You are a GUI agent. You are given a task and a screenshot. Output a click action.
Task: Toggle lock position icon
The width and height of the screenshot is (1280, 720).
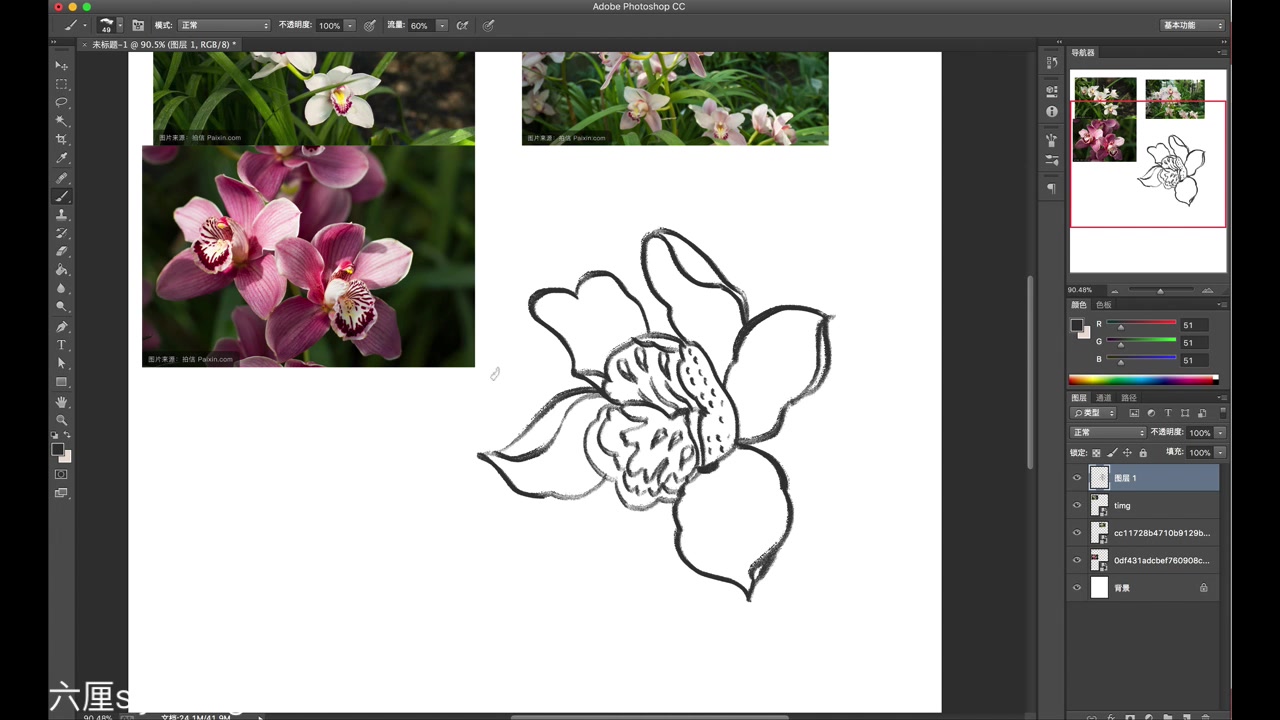pos(1128,453)
